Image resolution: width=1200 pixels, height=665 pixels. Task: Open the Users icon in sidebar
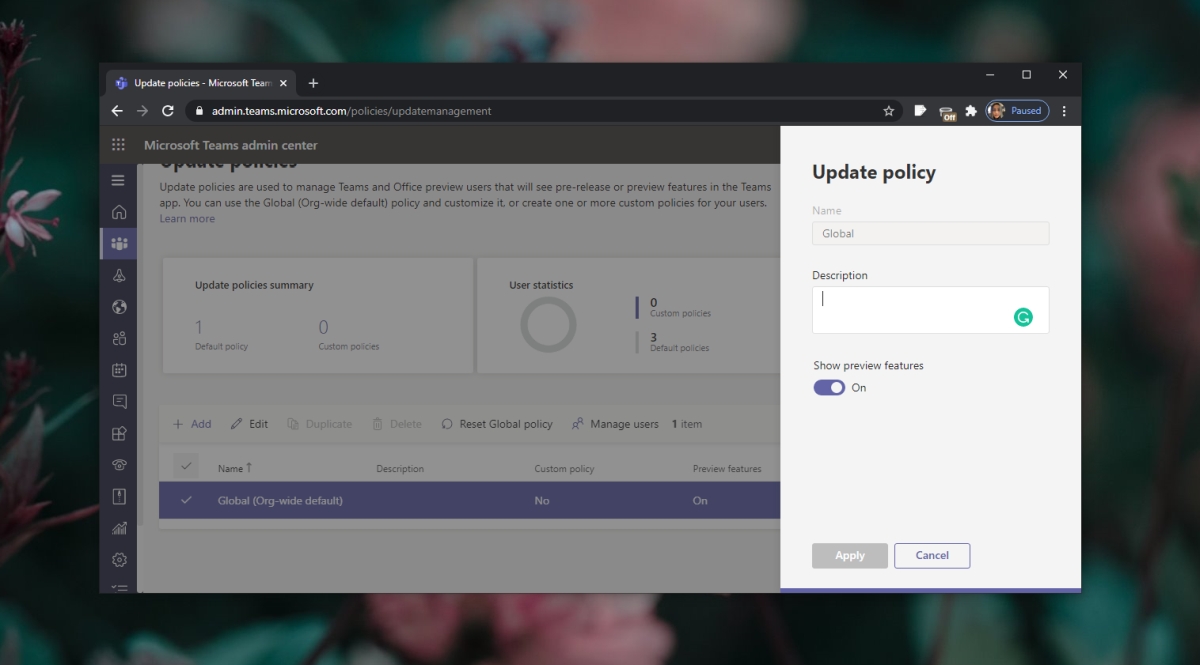click(x=119, y=338)
